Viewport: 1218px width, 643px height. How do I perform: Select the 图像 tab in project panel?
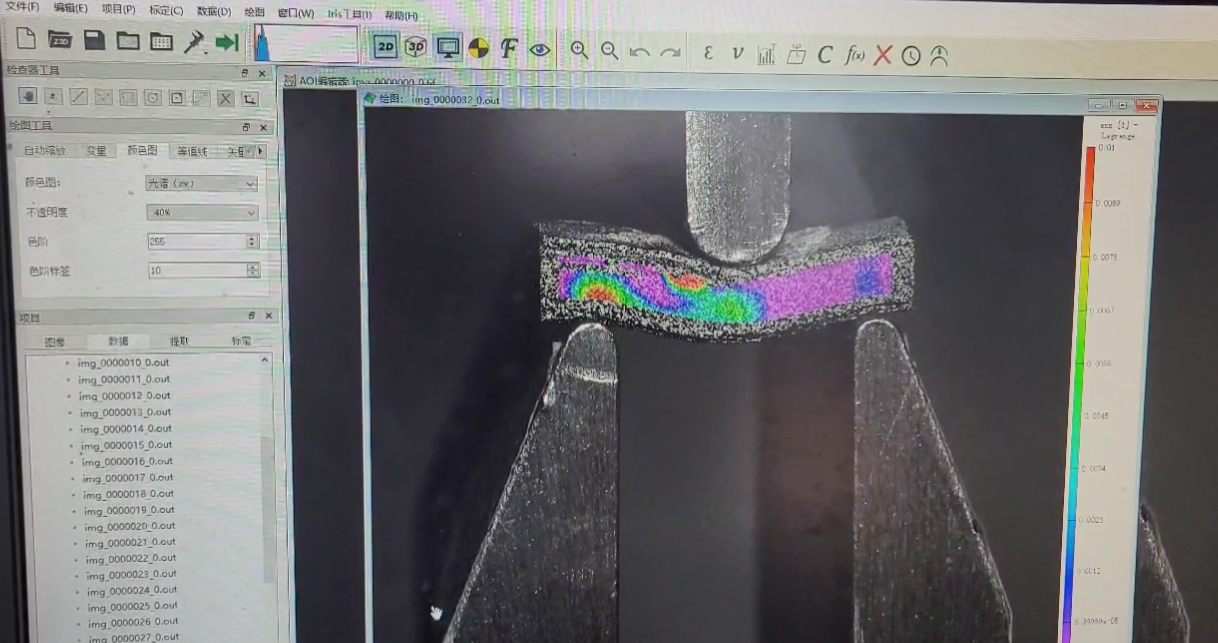pyautogui.click(x=55, y=342)
